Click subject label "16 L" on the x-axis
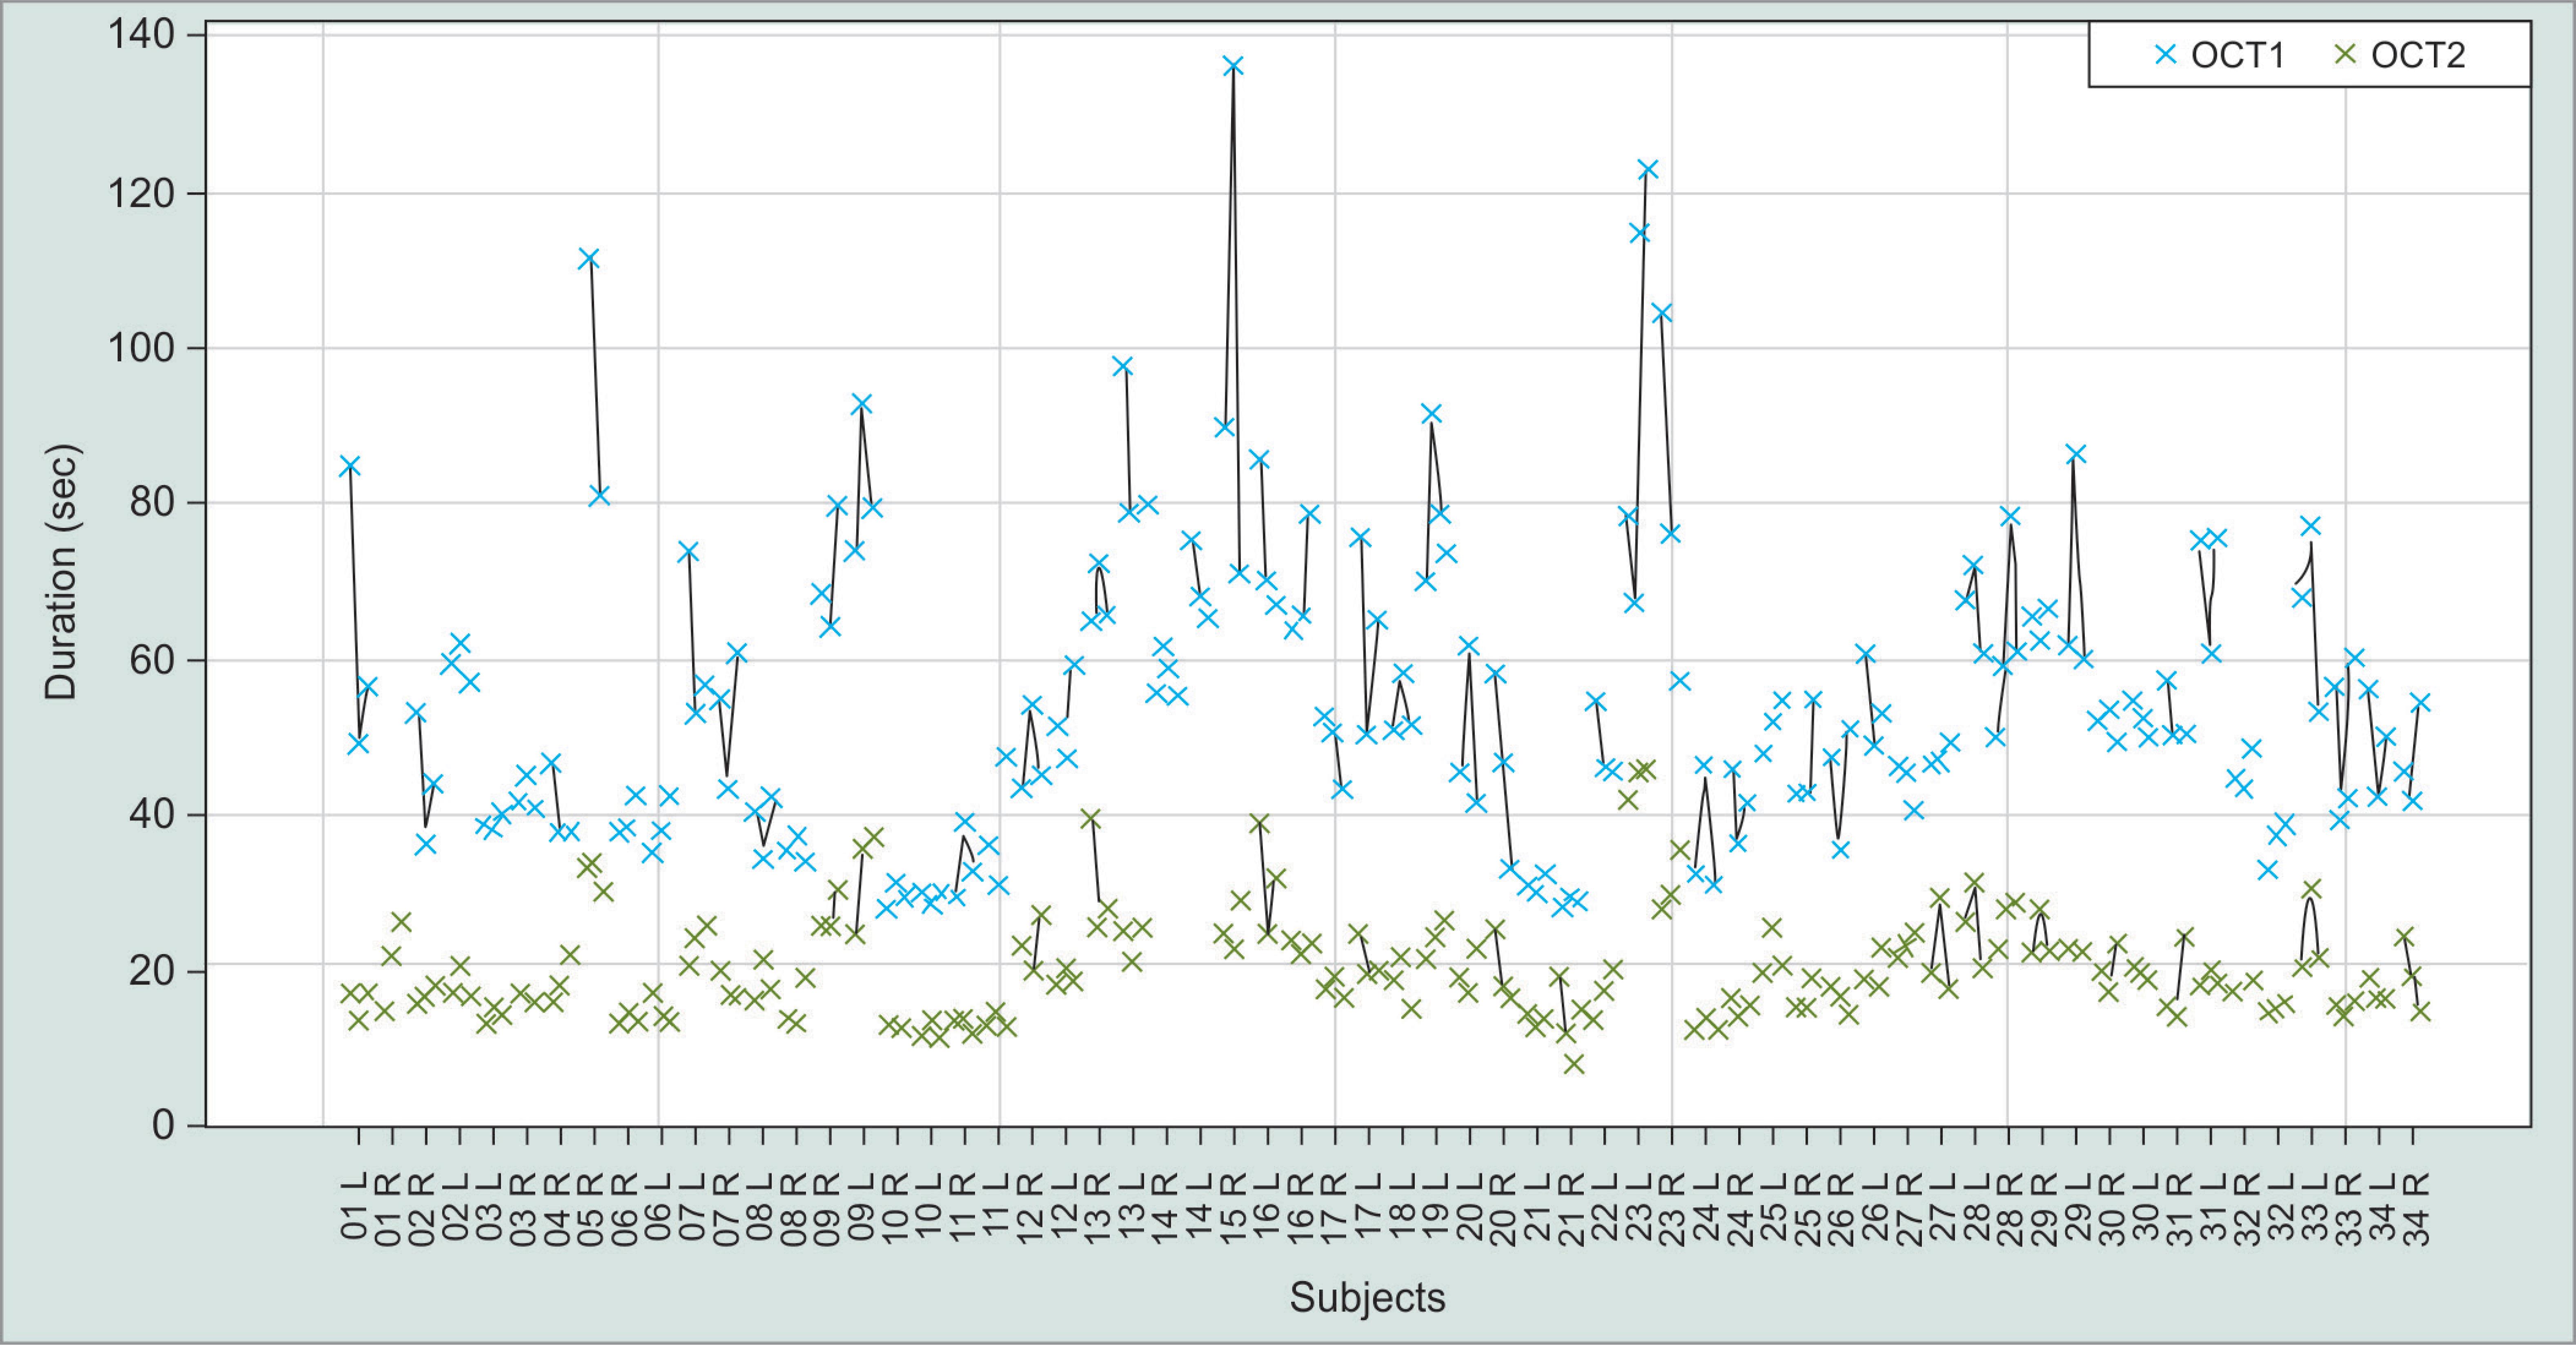 pyautogui.click(x=1267, y=1206)
